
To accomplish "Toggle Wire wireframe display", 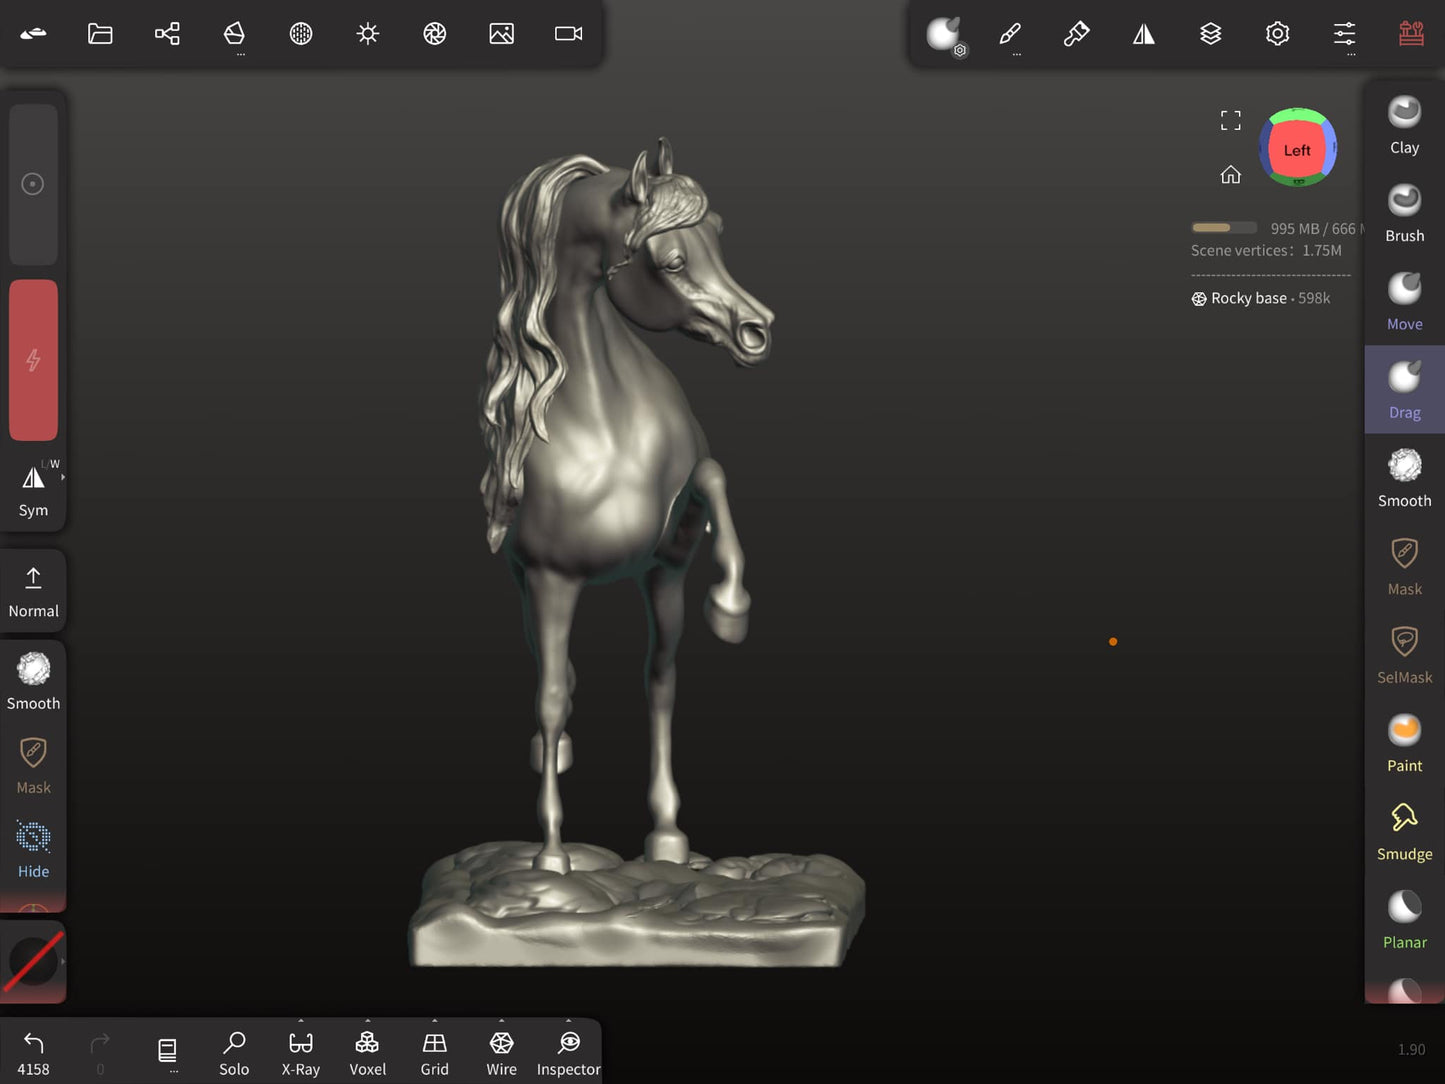I will coord(501,1053).
